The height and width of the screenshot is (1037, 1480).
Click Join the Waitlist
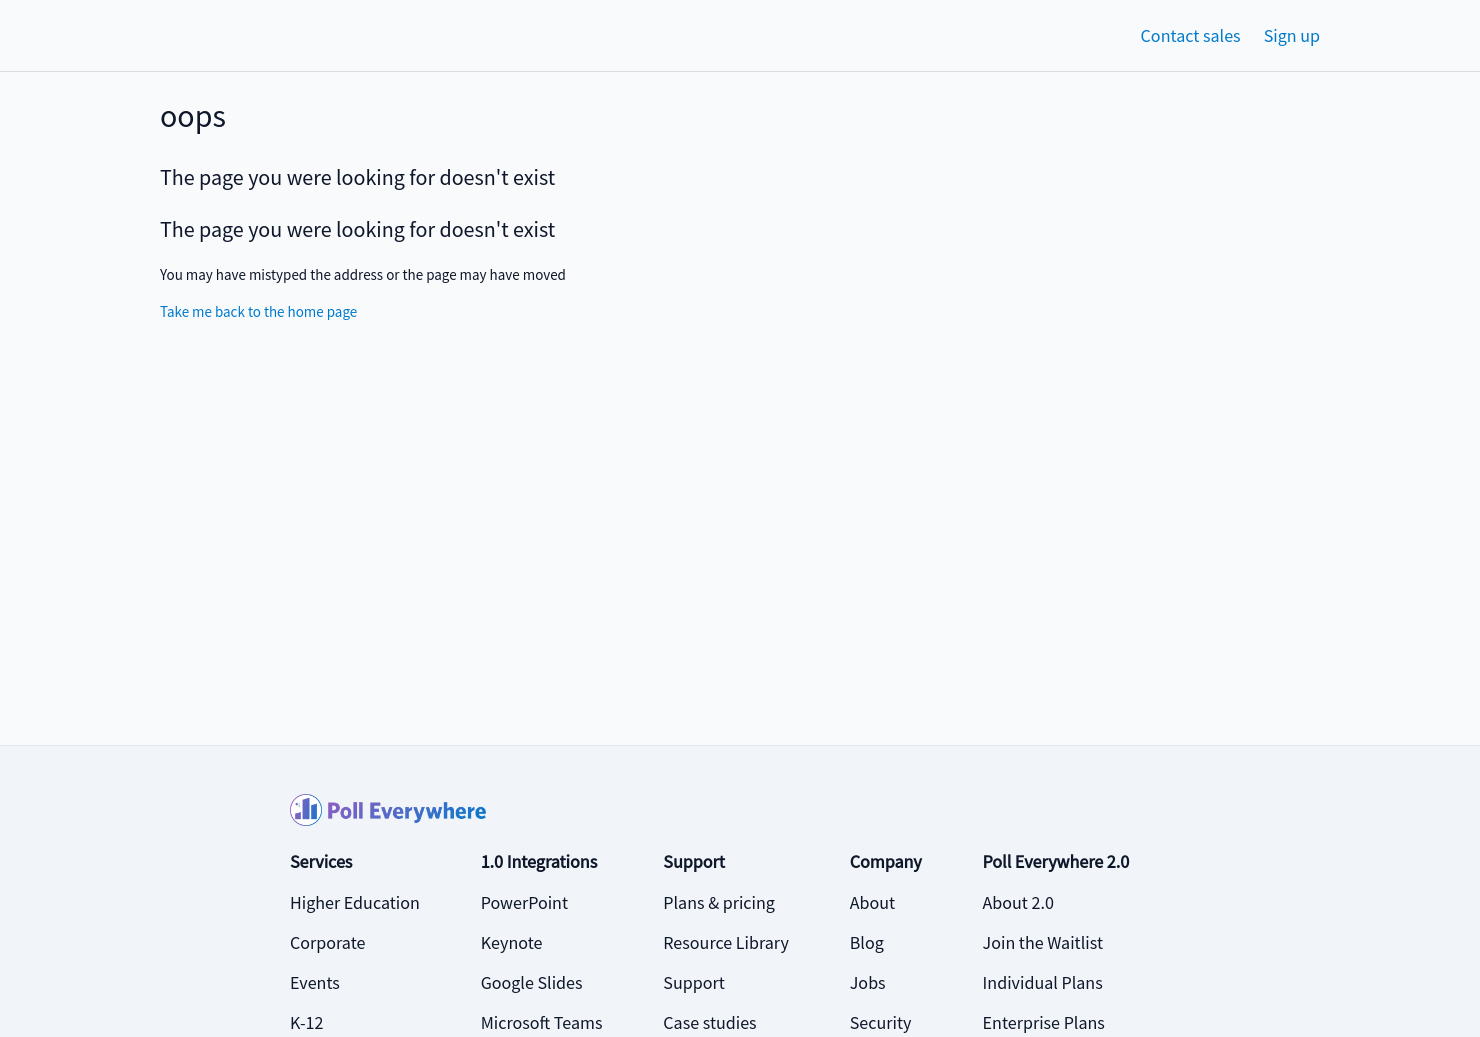pos(1042,943)
